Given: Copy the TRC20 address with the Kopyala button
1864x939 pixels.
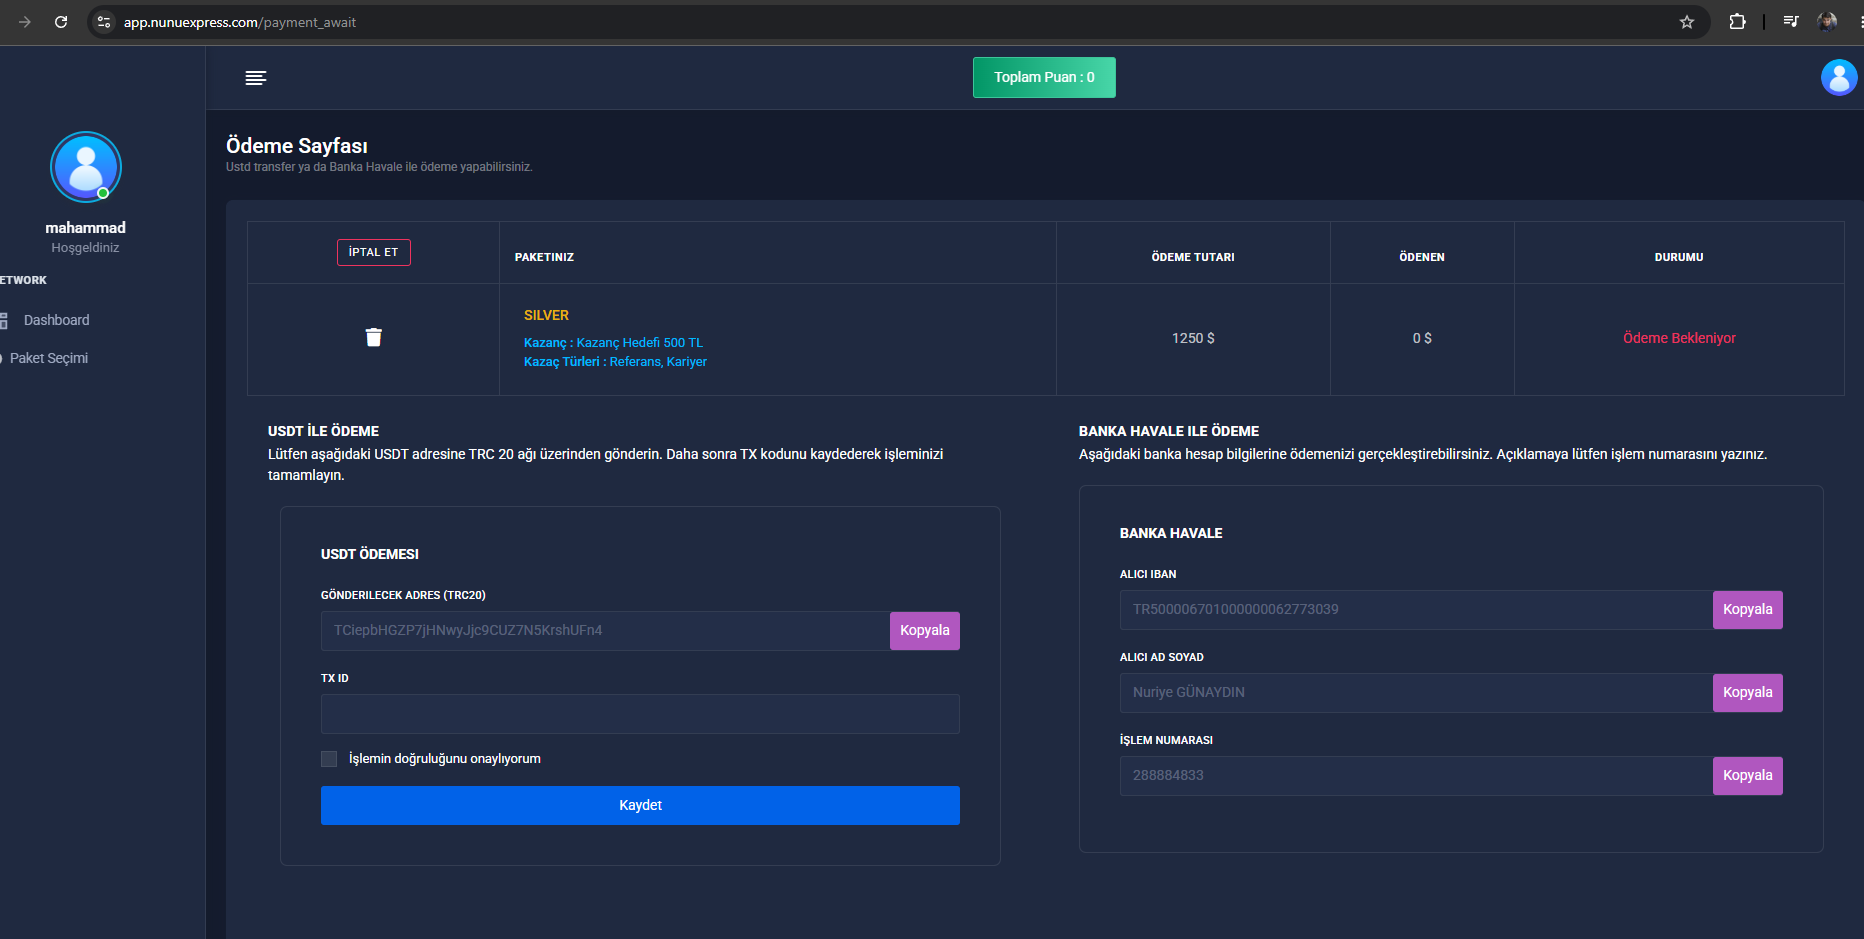Looking at the screenshot, I should click(925, 631).
